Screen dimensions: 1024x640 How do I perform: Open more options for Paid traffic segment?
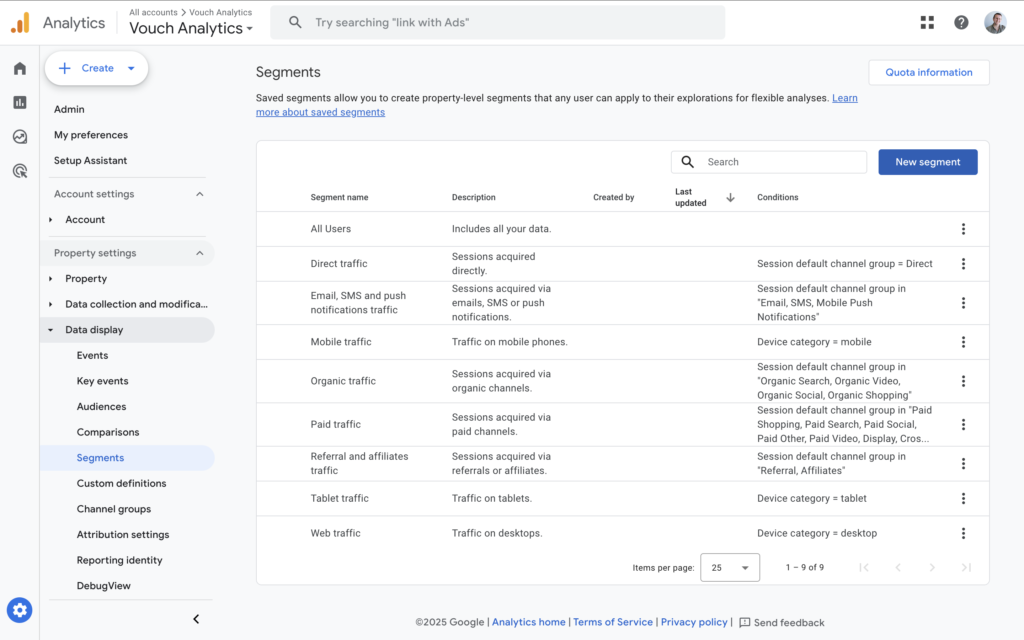963,424
